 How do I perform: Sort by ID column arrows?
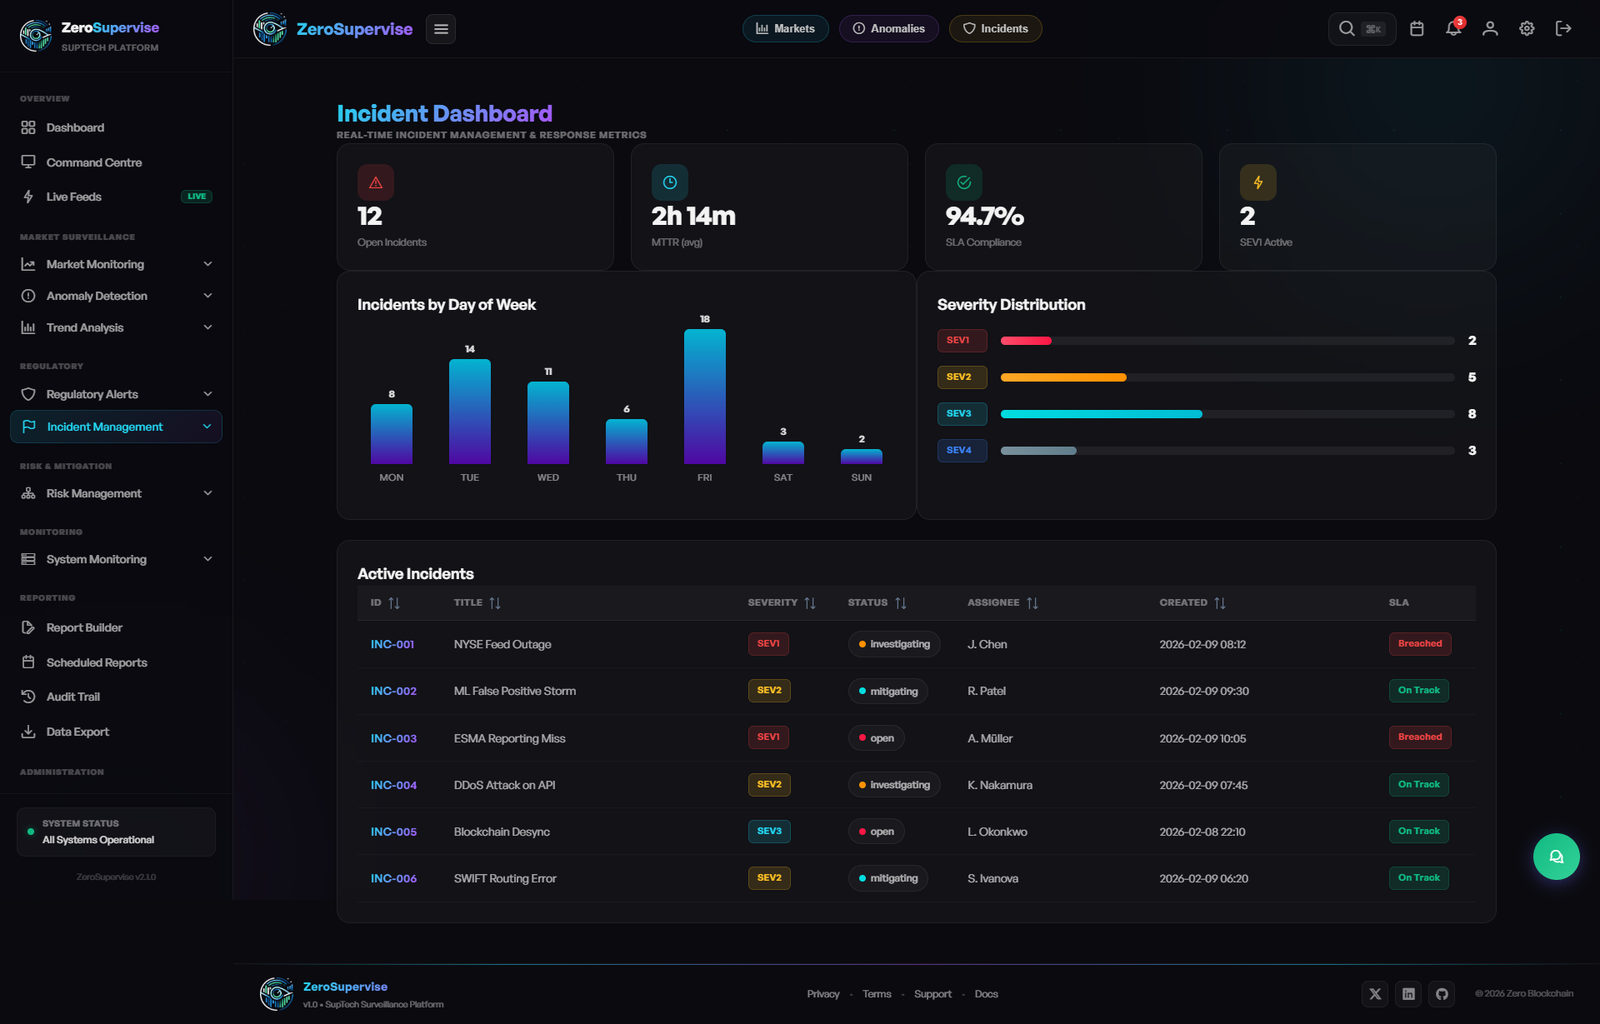pyautogui.click(x=394, y=603)
